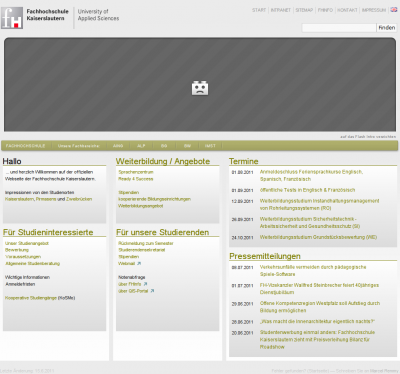Open the Studierendensekretariat link
Screen dimensions: 400x374
pos(142,250)
